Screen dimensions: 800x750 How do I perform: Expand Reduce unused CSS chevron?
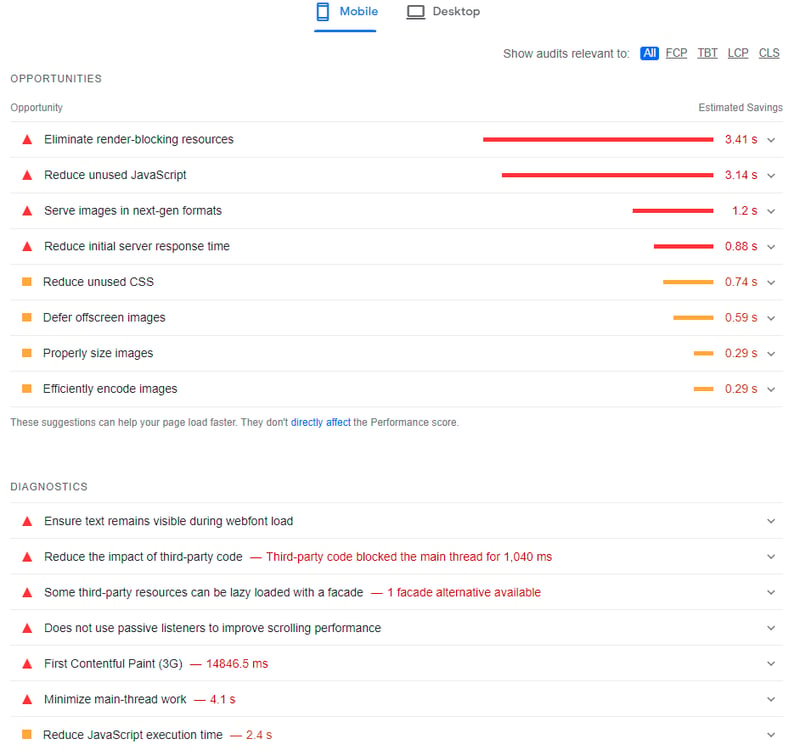pos(771,283)
